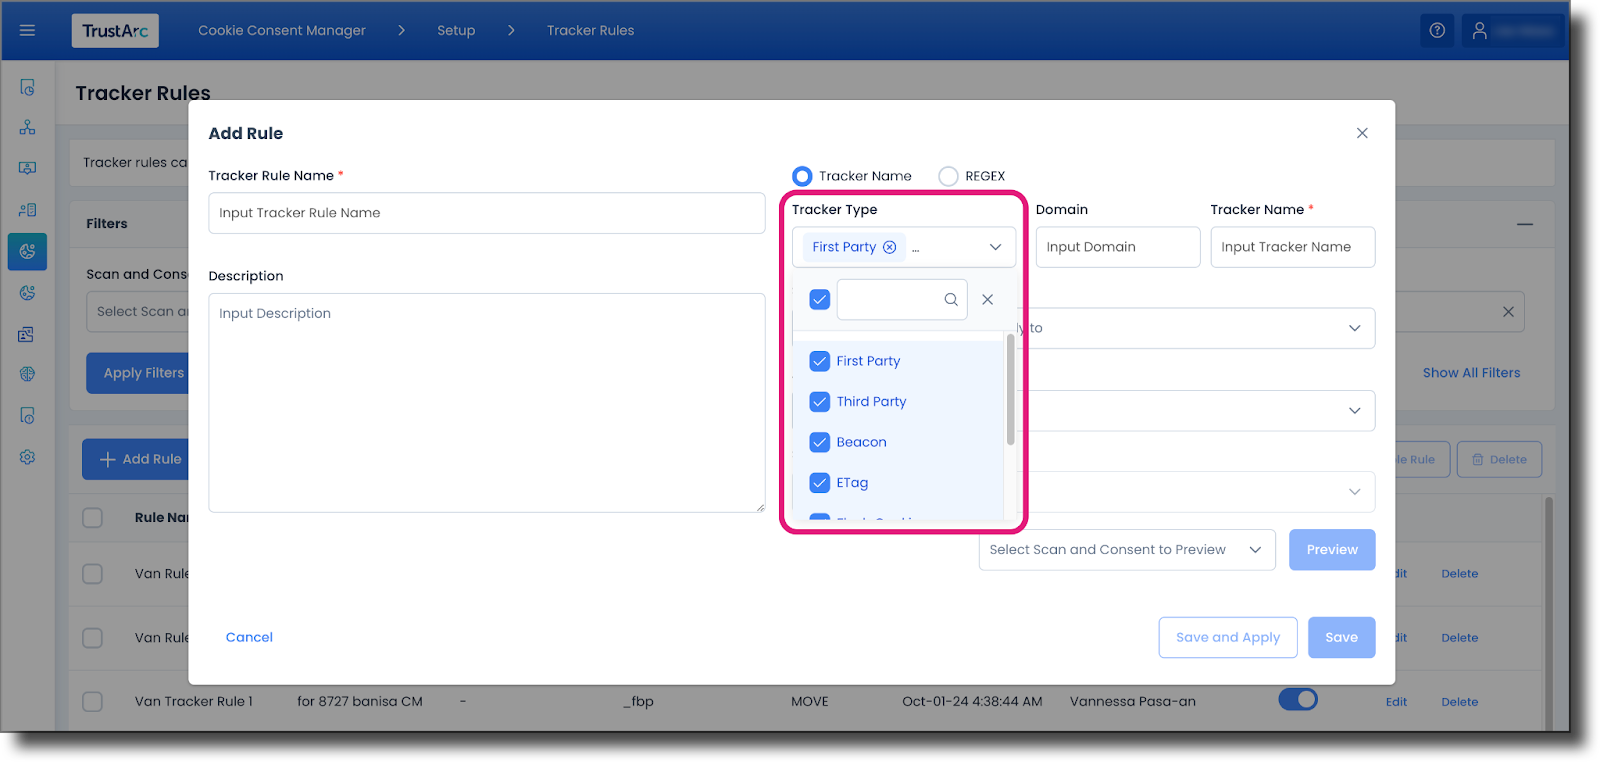The height and width of the screenshot is (762, 1600).
Task: Click the "_fbp" cell text
Action: (638, 702)
